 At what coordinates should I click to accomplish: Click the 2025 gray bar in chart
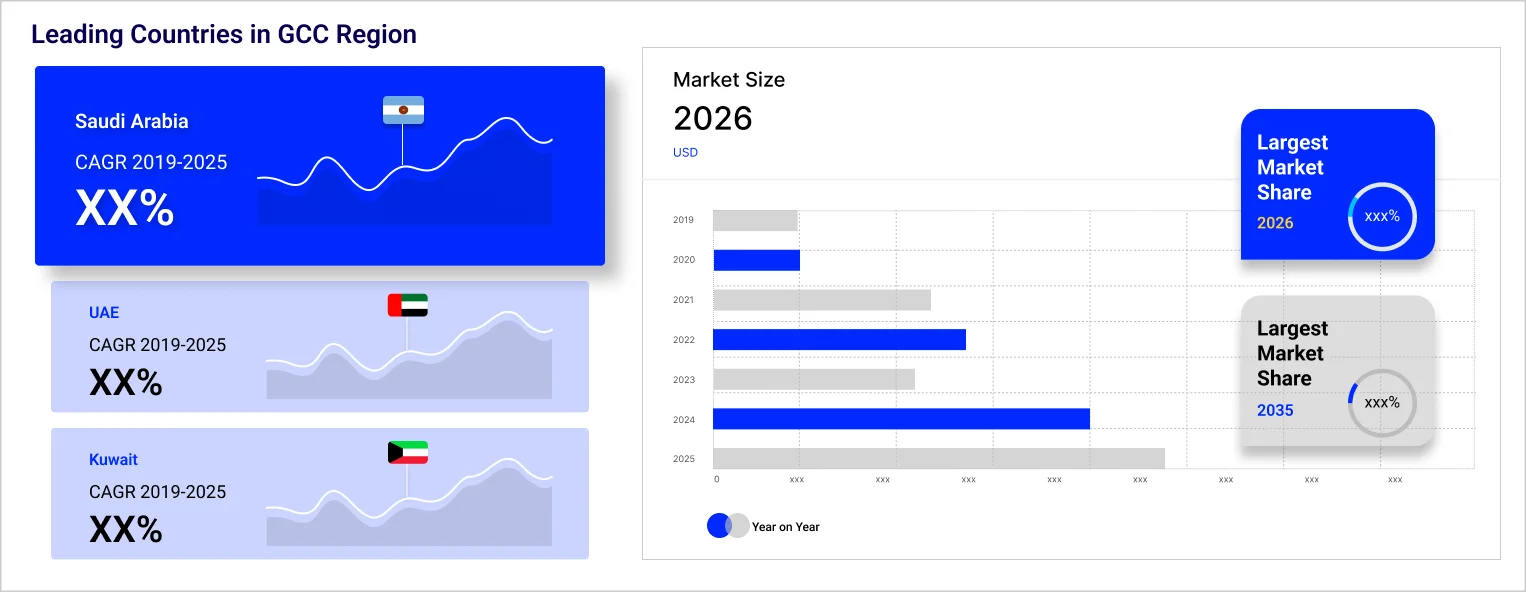coord(938,458)
